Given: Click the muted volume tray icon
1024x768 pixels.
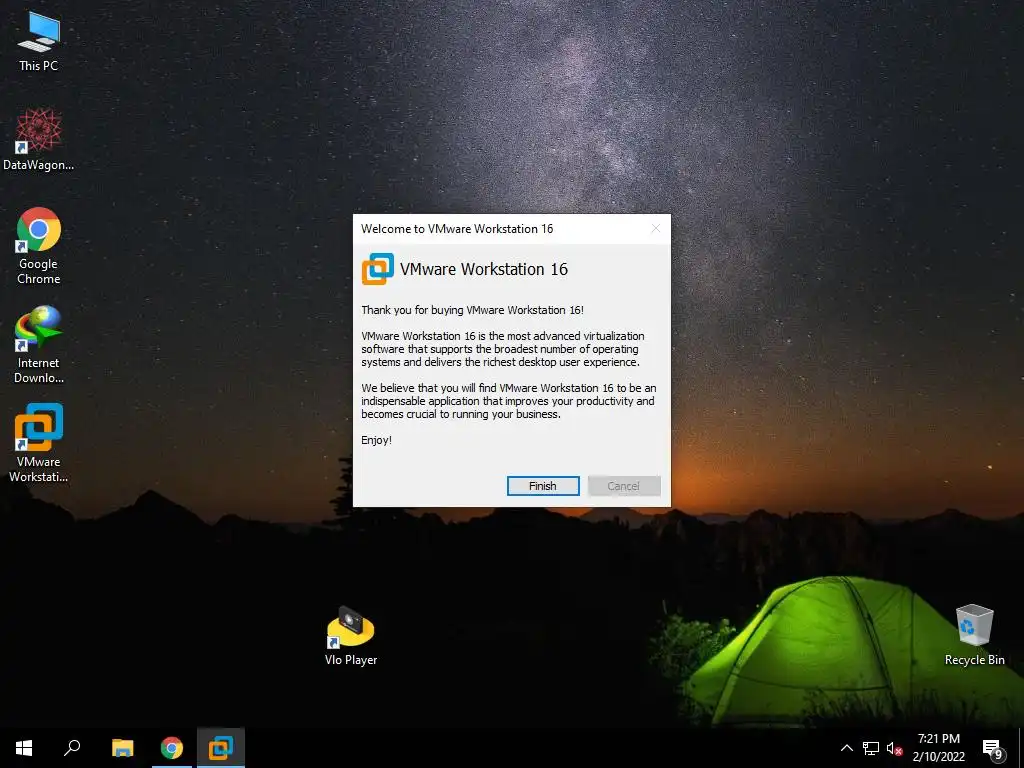Looking at the screenshot, I should [894, 748].
